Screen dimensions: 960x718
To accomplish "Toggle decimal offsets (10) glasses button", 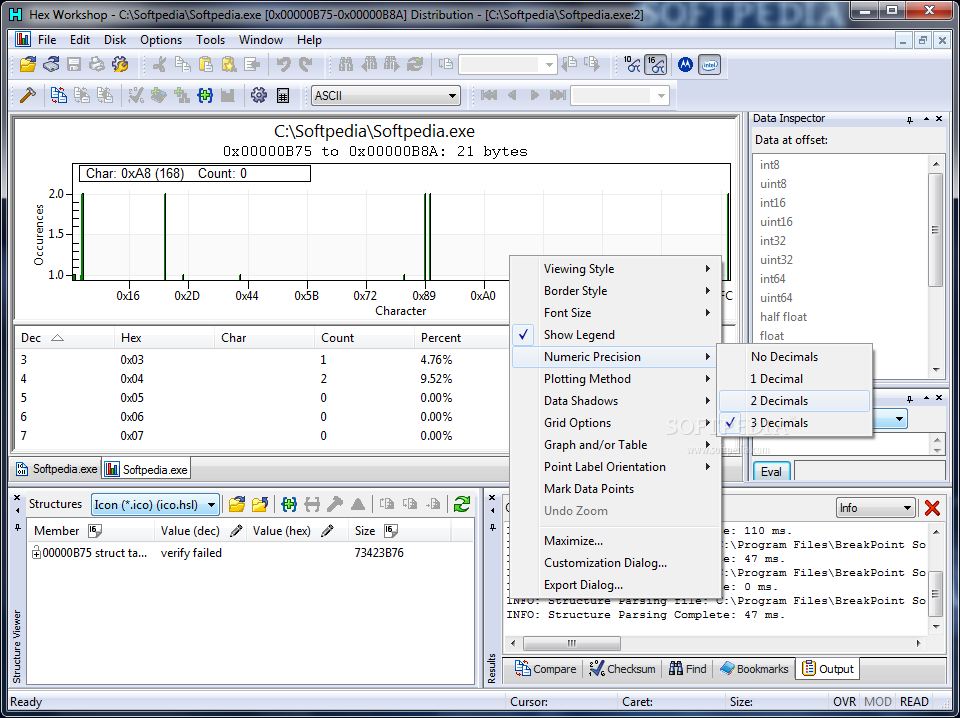I will [x=632, y=64].
